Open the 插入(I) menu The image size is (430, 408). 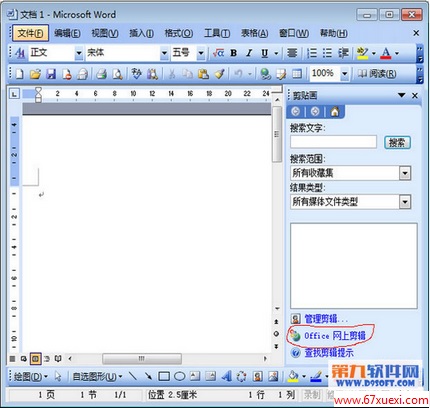tap(141, 33)
